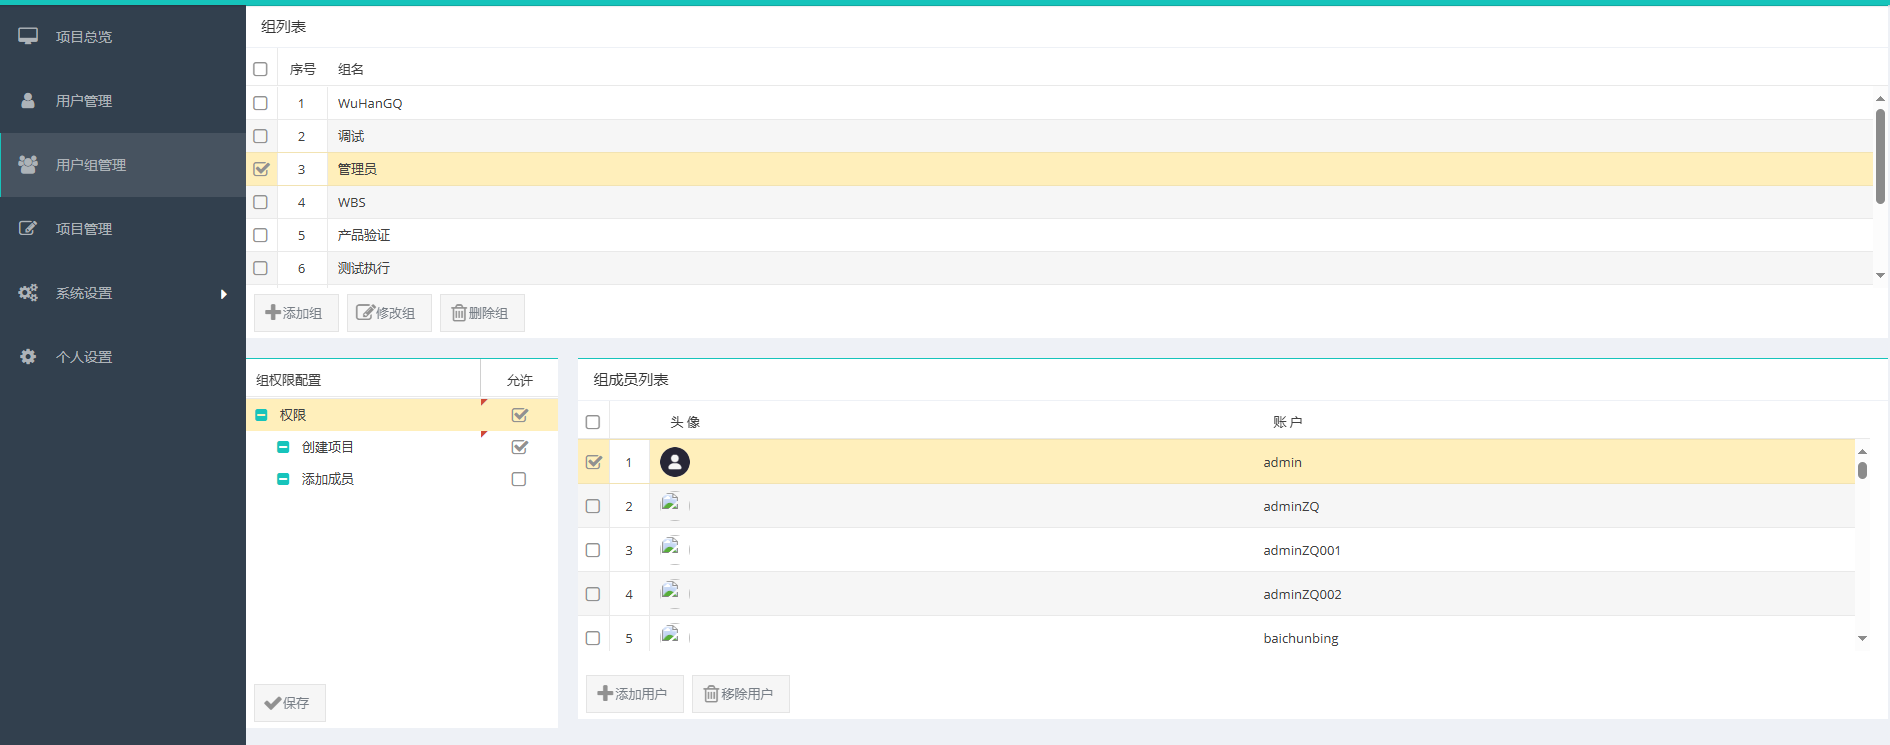Click the monitor icon beside 项目总览

(x=28, y=36)
